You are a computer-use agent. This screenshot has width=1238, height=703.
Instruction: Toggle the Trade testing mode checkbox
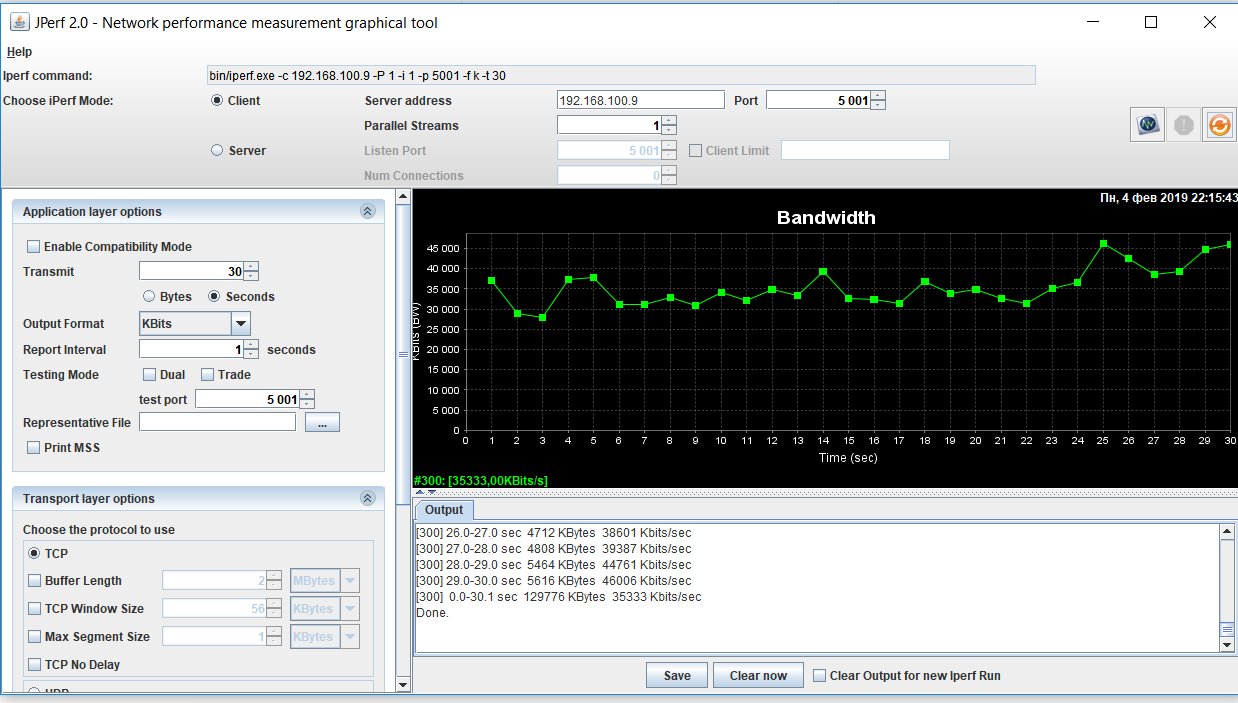coord(208,375)
